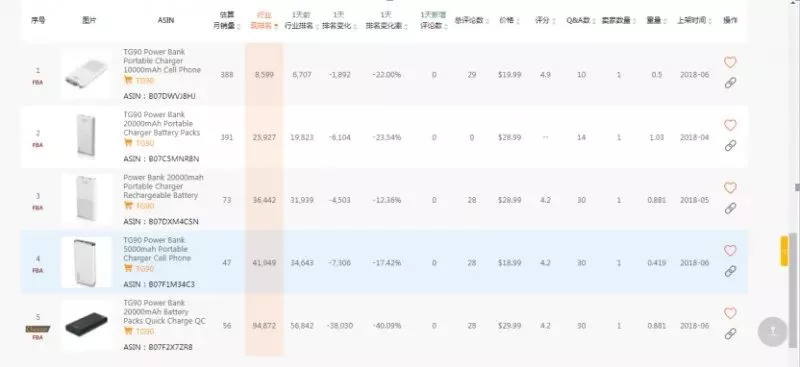Viewport: 800px width, 367px height.
Task: Click cart icon in B07DXM4CSN row
Action: coord(128,206)
